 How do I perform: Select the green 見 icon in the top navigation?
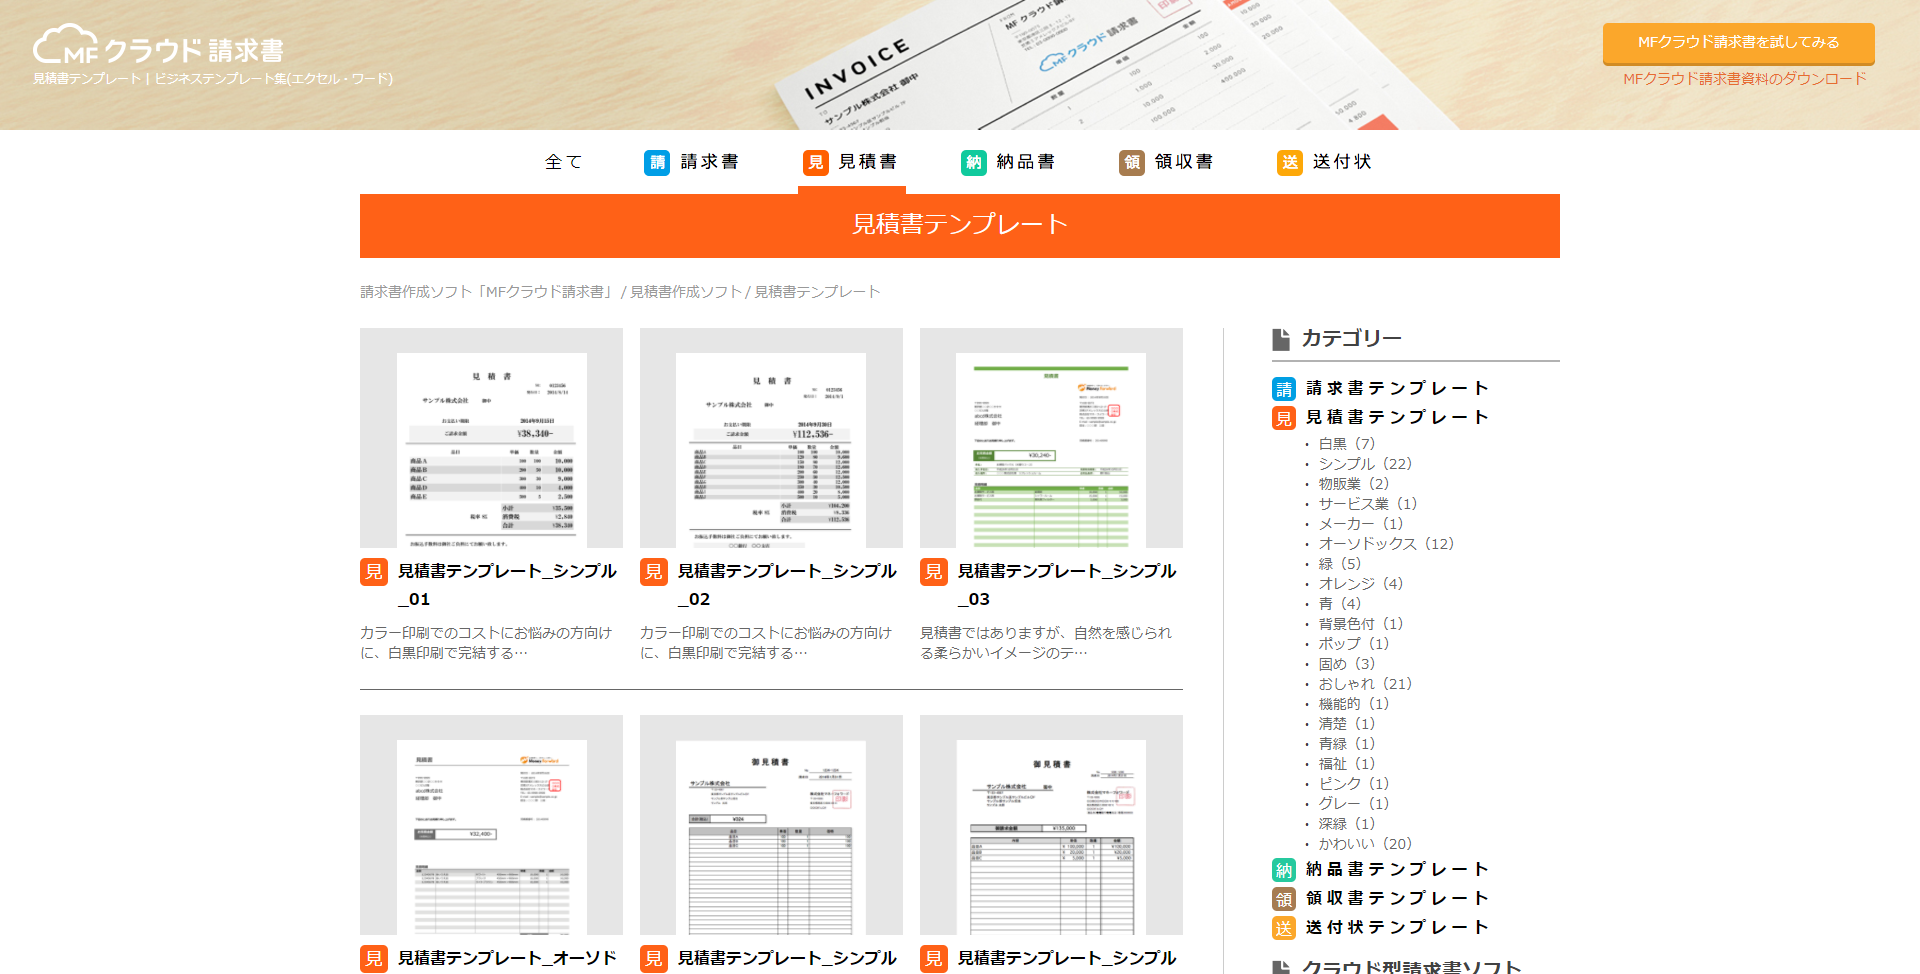(x=814, y=162)
